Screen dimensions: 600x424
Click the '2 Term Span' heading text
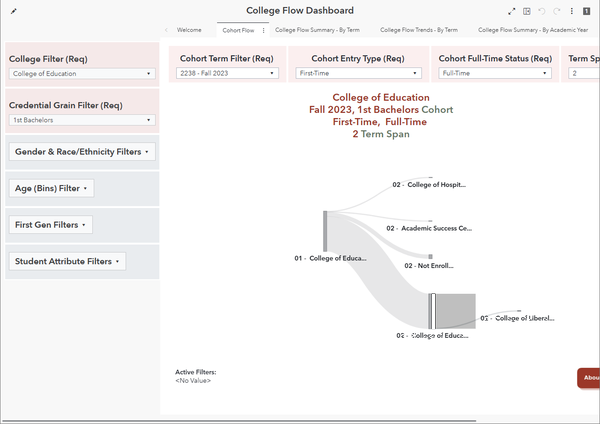[381, 134]
